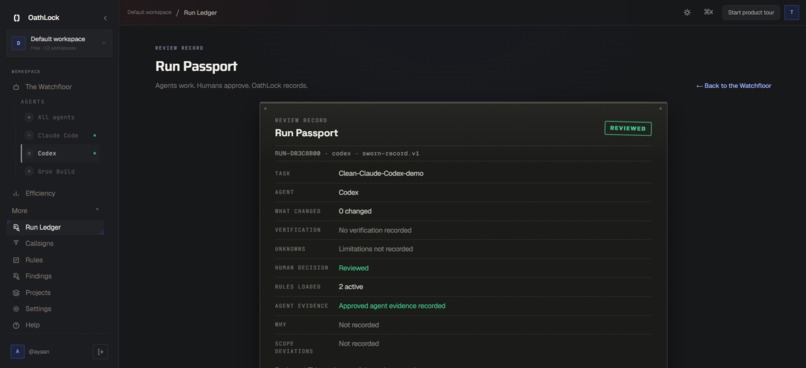Click the run ID RUN-D83C8800 line
This screenshot has width=806, height=368.
pyautogui.click(x=347, y=153)
